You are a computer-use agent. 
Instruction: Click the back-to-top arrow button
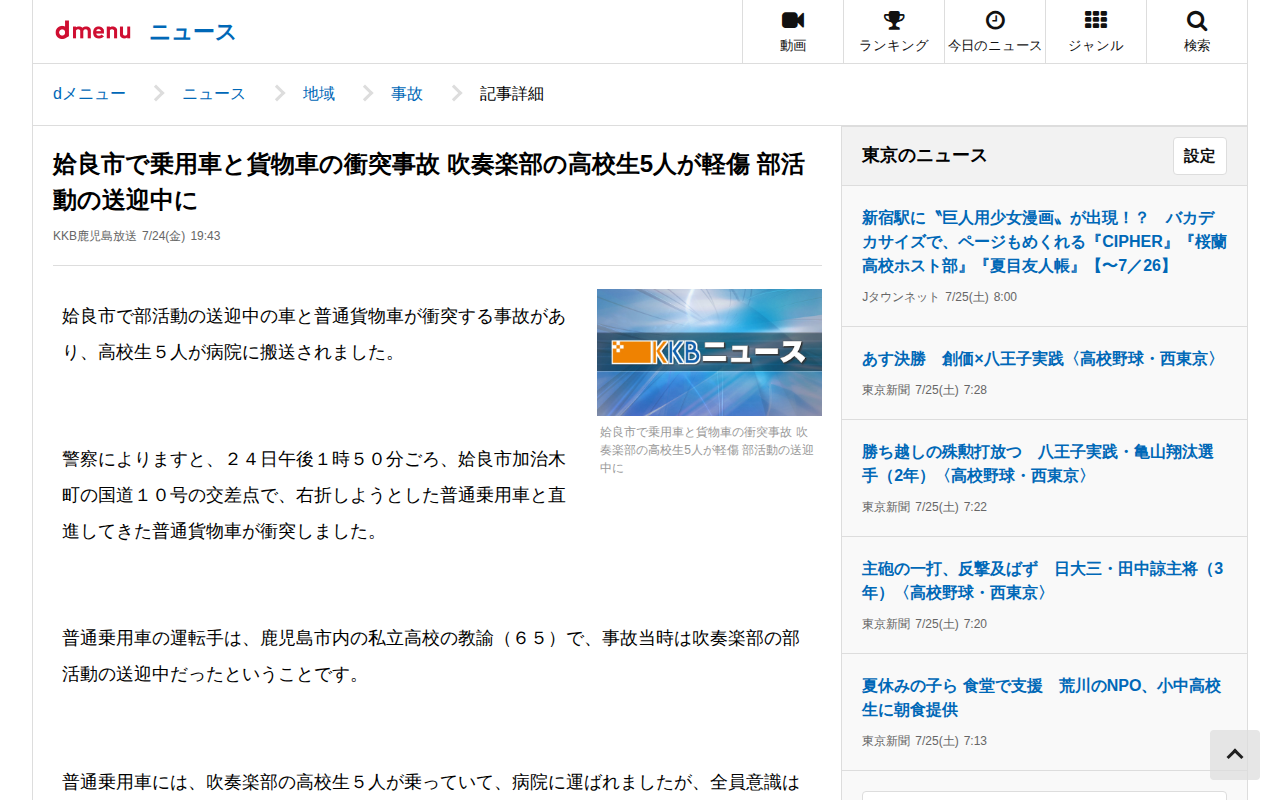click(x=1235, y=755)
